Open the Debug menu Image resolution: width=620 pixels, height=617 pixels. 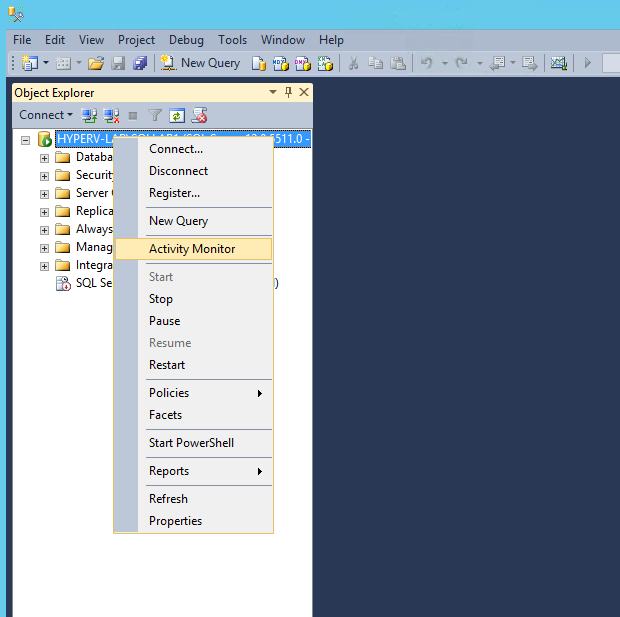coord(186,40)
